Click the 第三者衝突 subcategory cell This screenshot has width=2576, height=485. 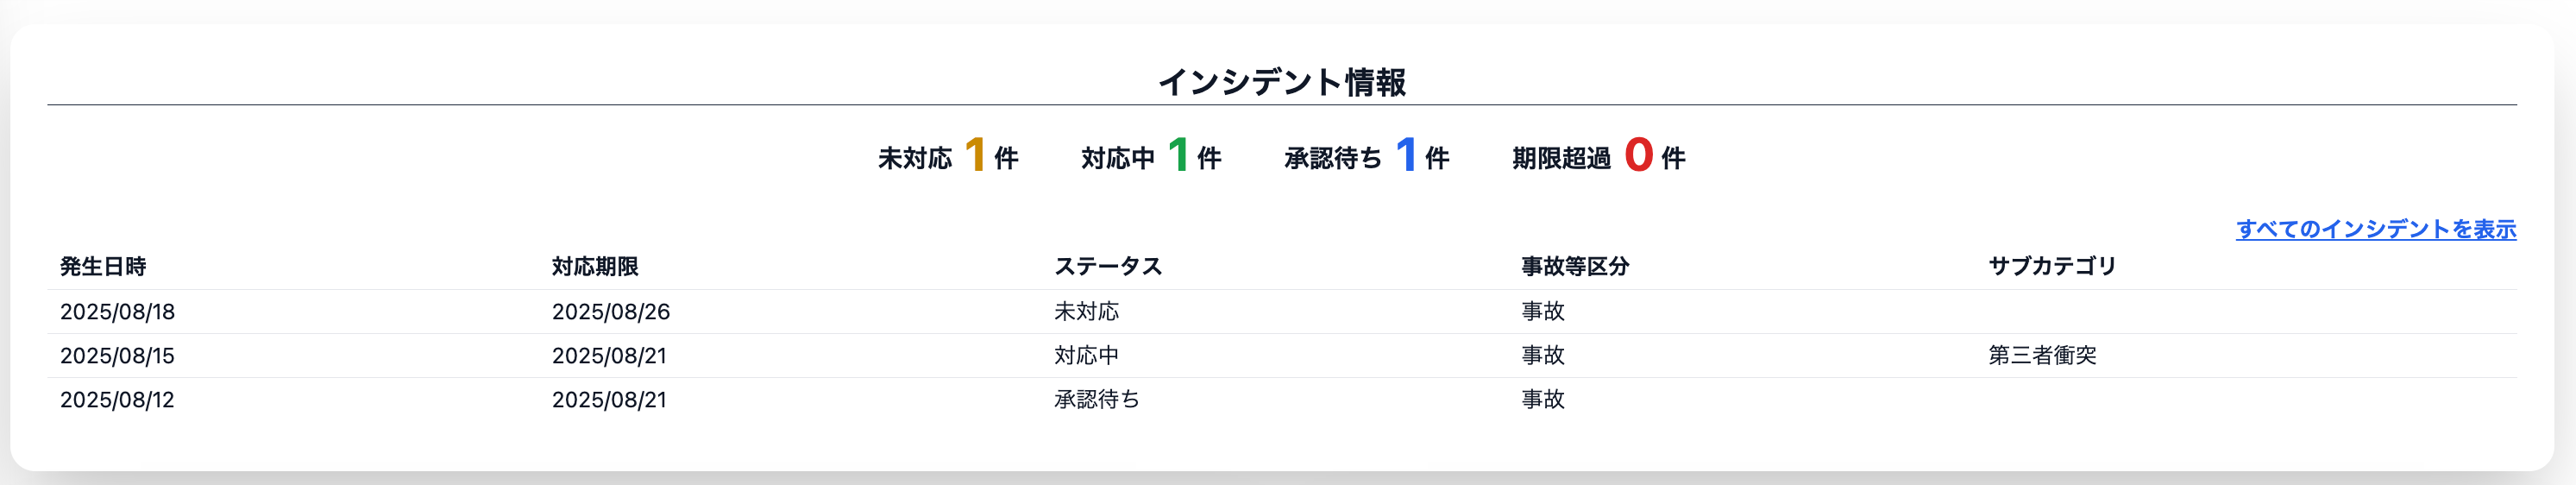[2042, 356]
